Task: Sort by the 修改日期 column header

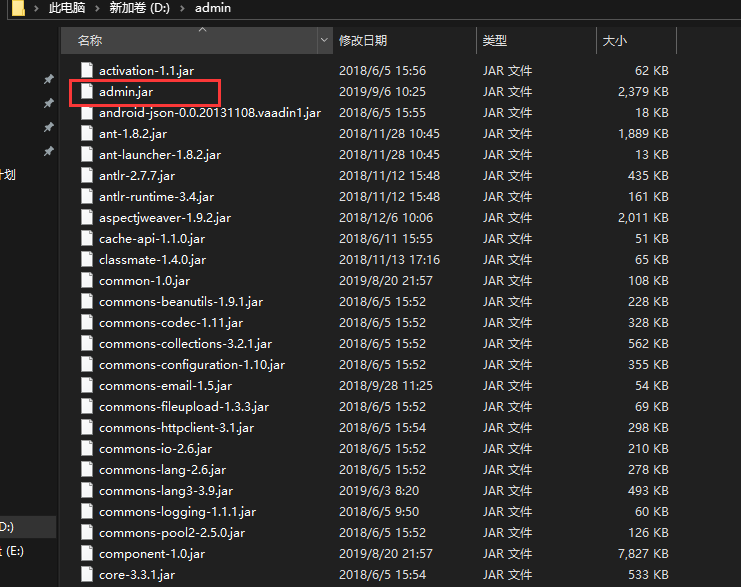Action: point(405,40)
